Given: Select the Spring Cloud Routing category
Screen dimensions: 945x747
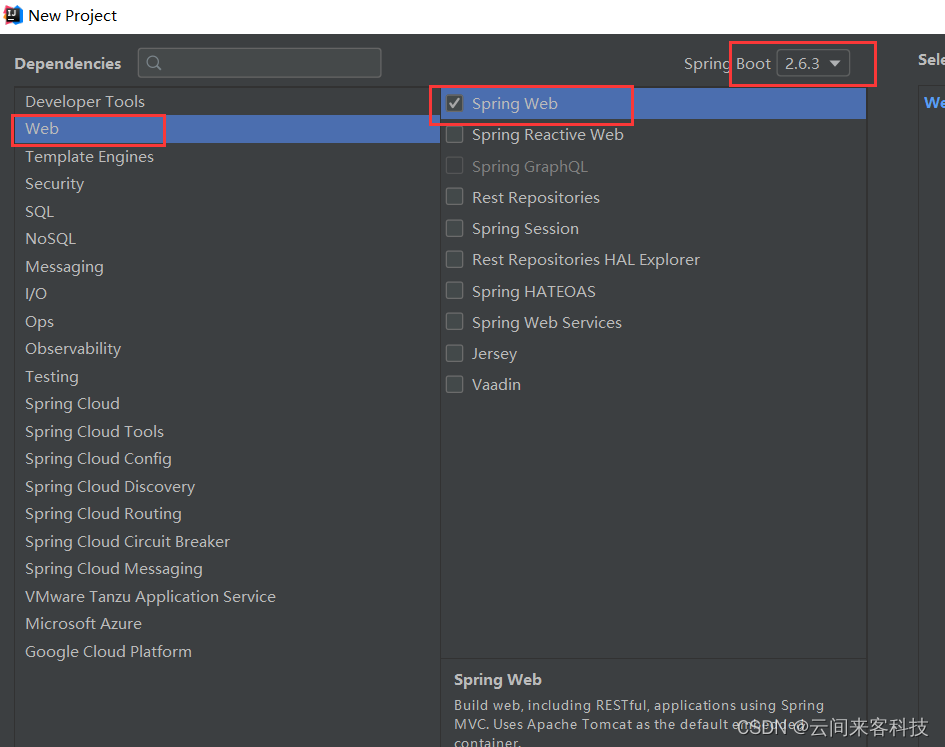Looking at the screenshot, I should tap(227, 514).
